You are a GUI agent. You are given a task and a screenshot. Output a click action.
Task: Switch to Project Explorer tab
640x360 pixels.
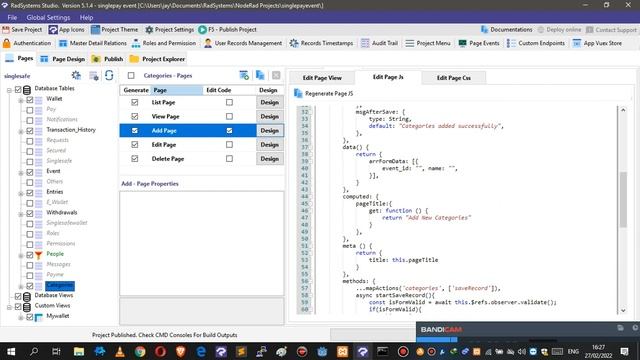click(x=158, y=59)
